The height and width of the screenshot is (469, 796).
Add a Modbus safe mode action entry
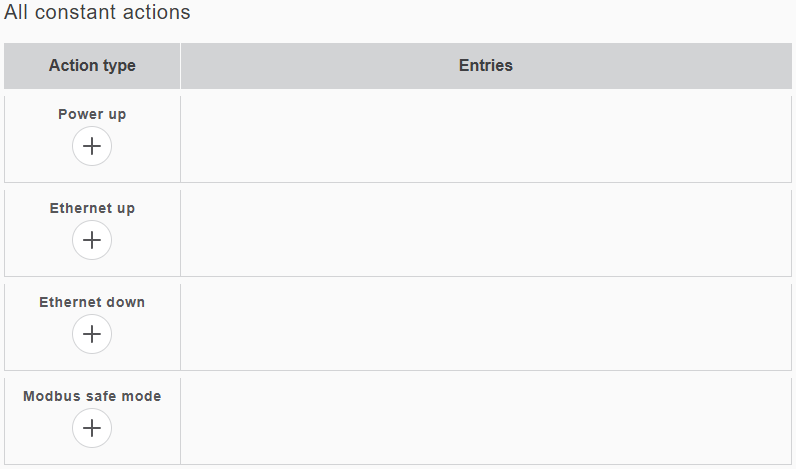click(x=92, y=428)
